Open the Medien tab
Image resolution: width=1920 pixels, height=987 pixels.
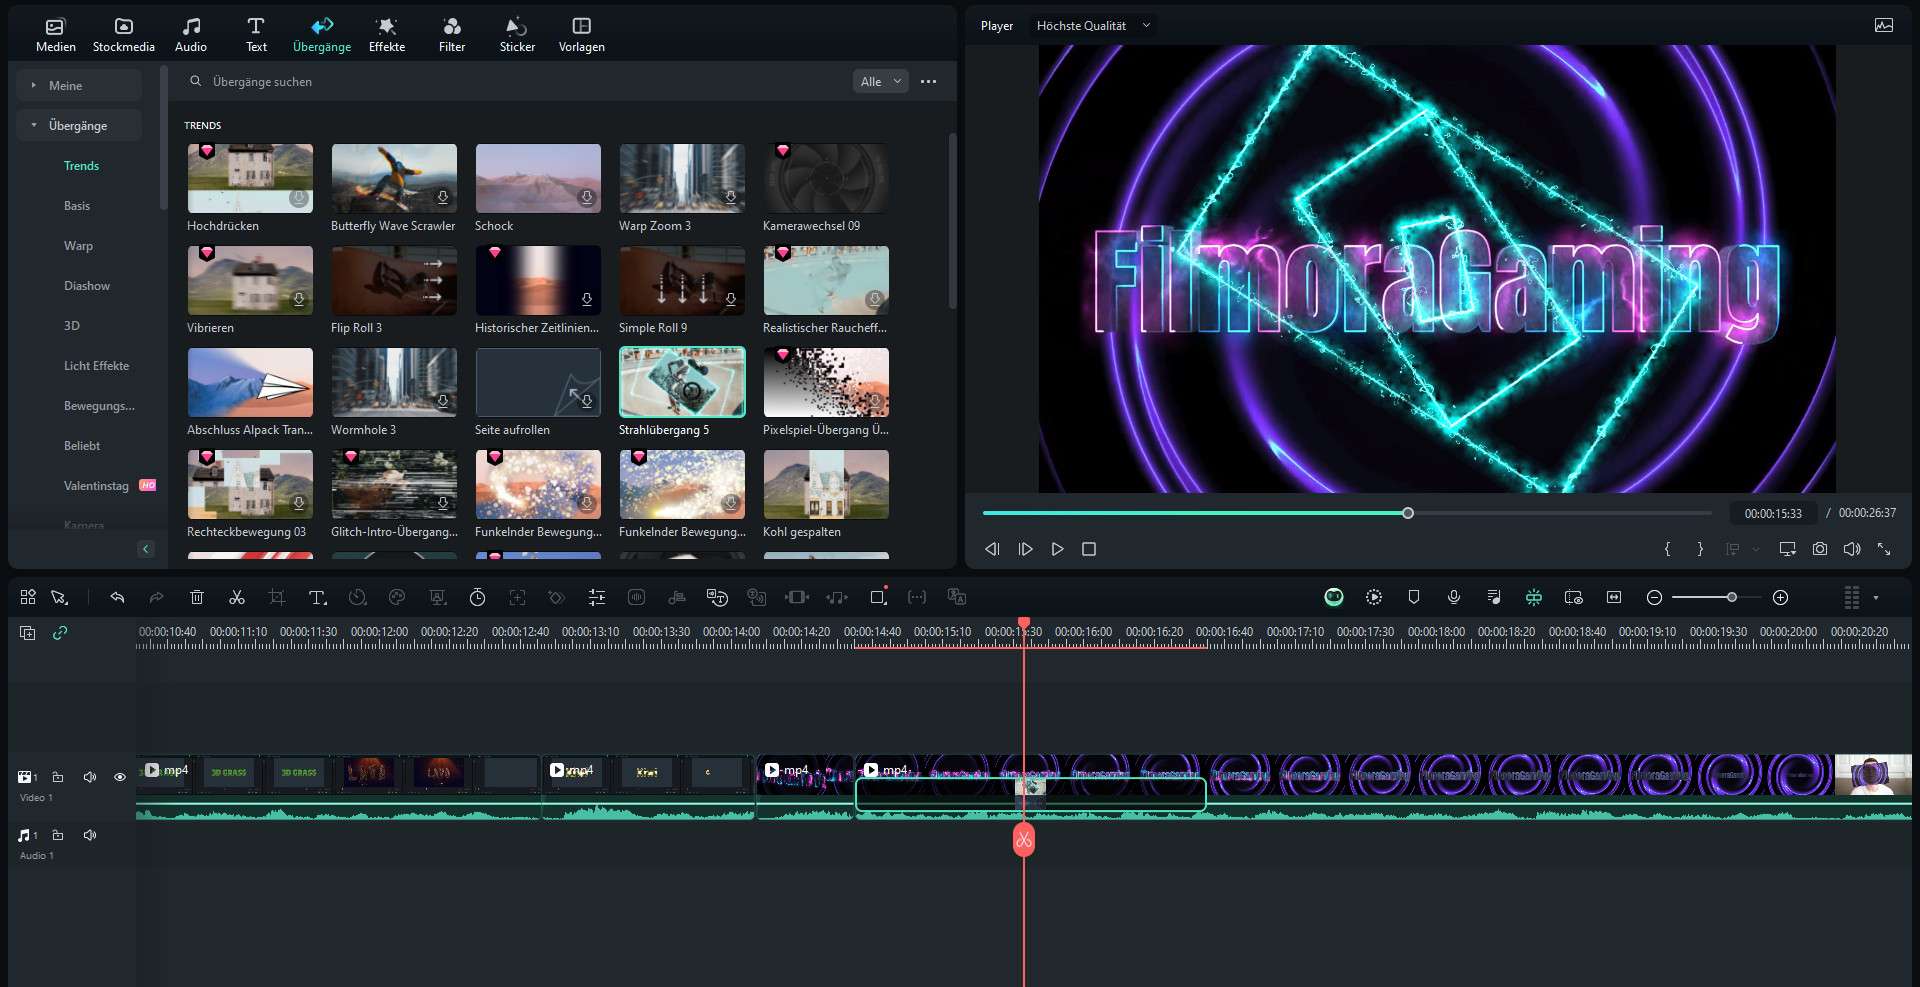point(55,35)
